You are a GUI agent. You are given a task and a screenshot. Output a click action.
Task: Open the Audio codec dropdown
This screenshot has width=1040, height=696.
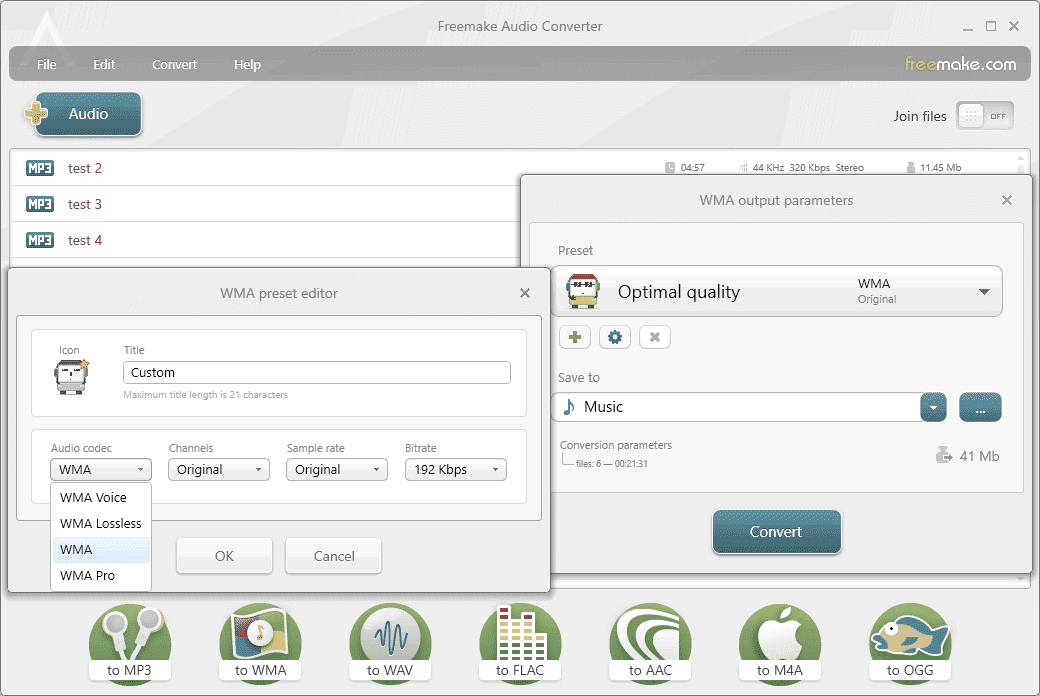(99, 470)
